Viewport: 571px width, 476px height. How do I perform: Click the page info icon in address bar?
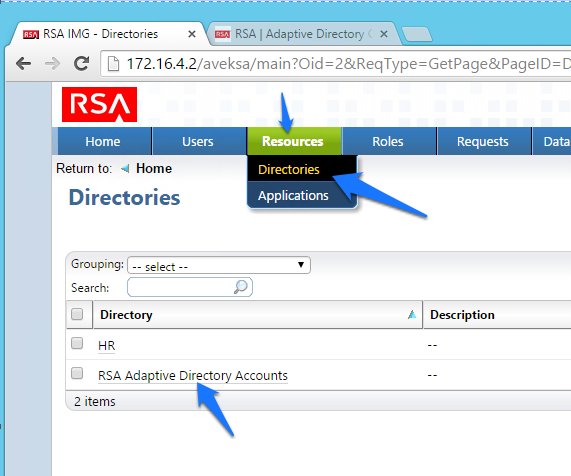click(x=113, y=64)
